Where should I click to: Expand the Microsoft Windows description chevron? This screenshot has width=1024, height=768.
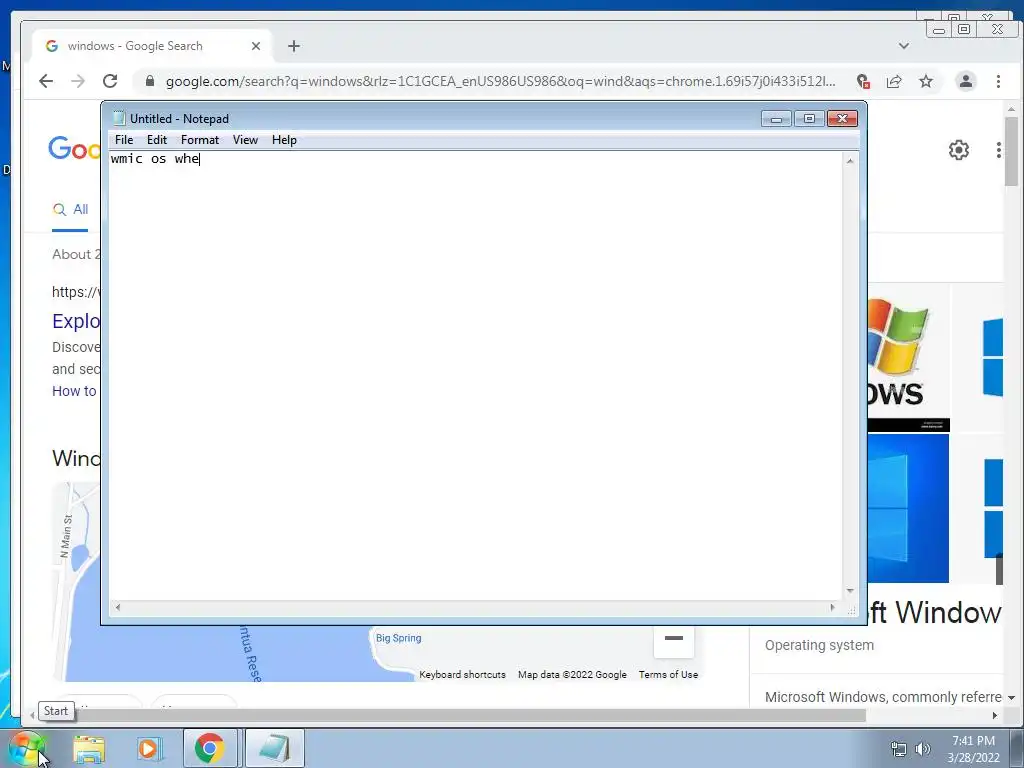pos(1012,698)
